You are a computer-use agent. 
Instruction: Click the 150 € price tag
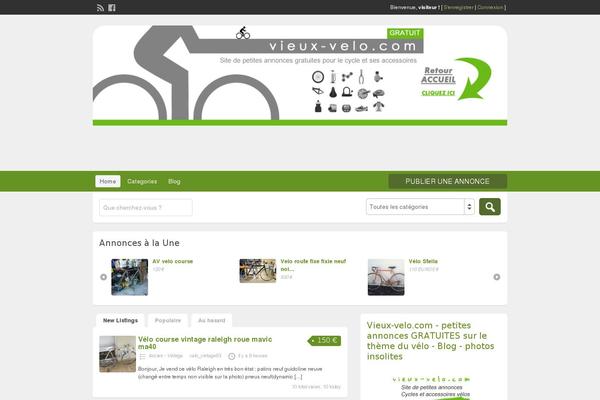324,341
